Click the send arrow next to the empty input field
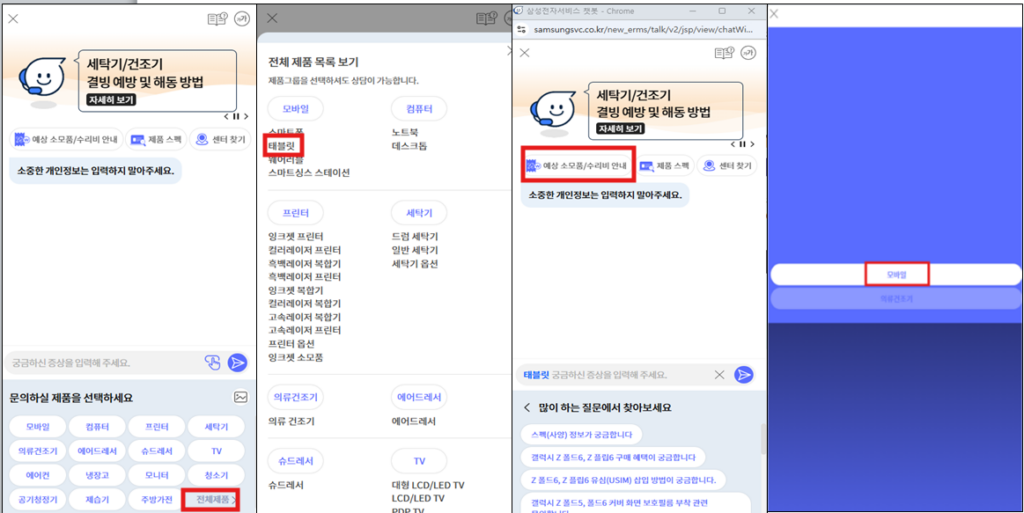Screen dimensions: 1024x513 coord(237,362)
